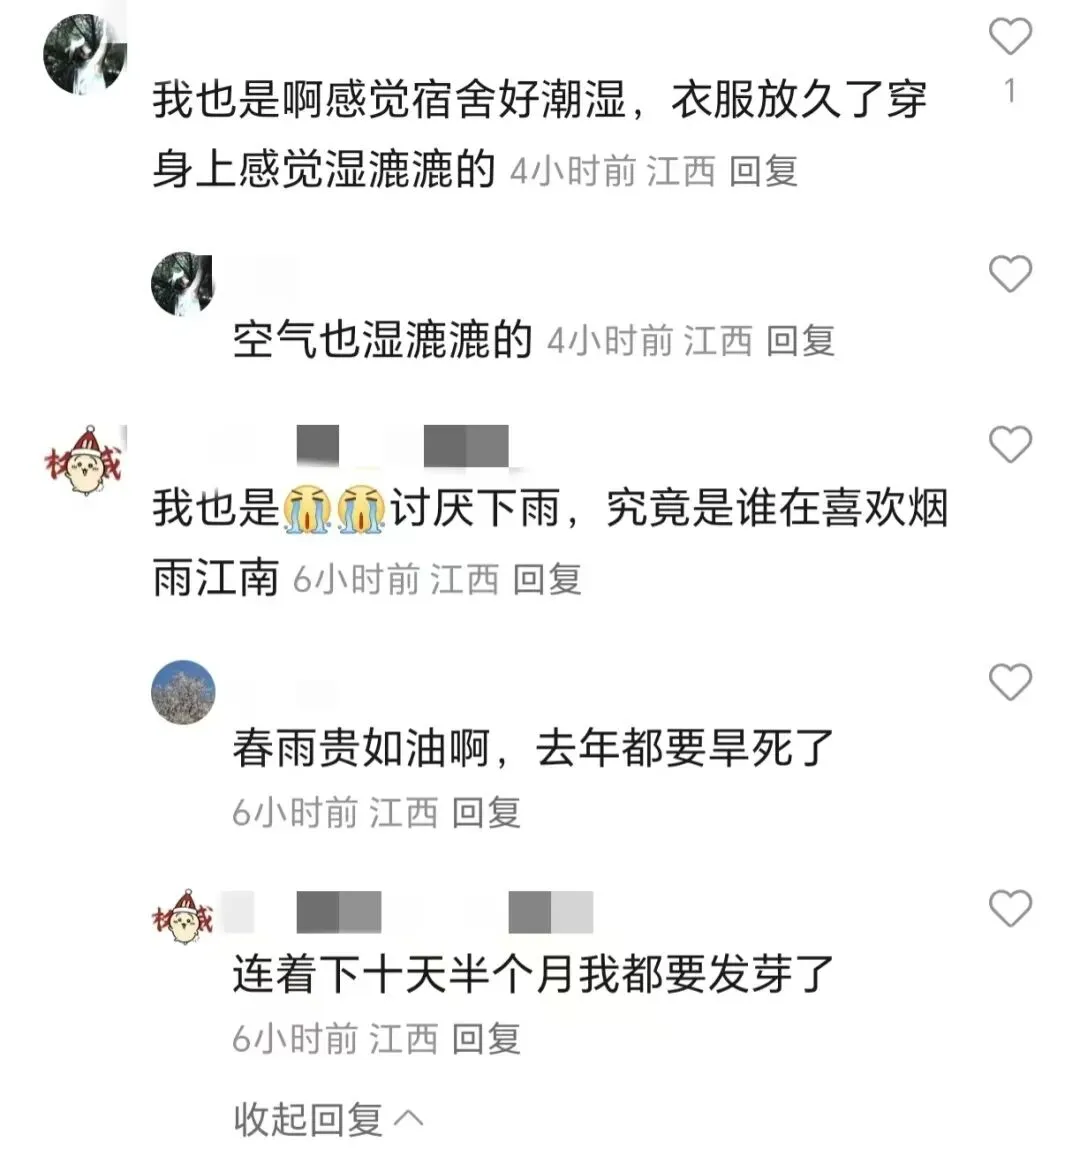
Task: Select the comment text '春雨贵如油啊，去年都要旱死了'
Action: point(533,748)
